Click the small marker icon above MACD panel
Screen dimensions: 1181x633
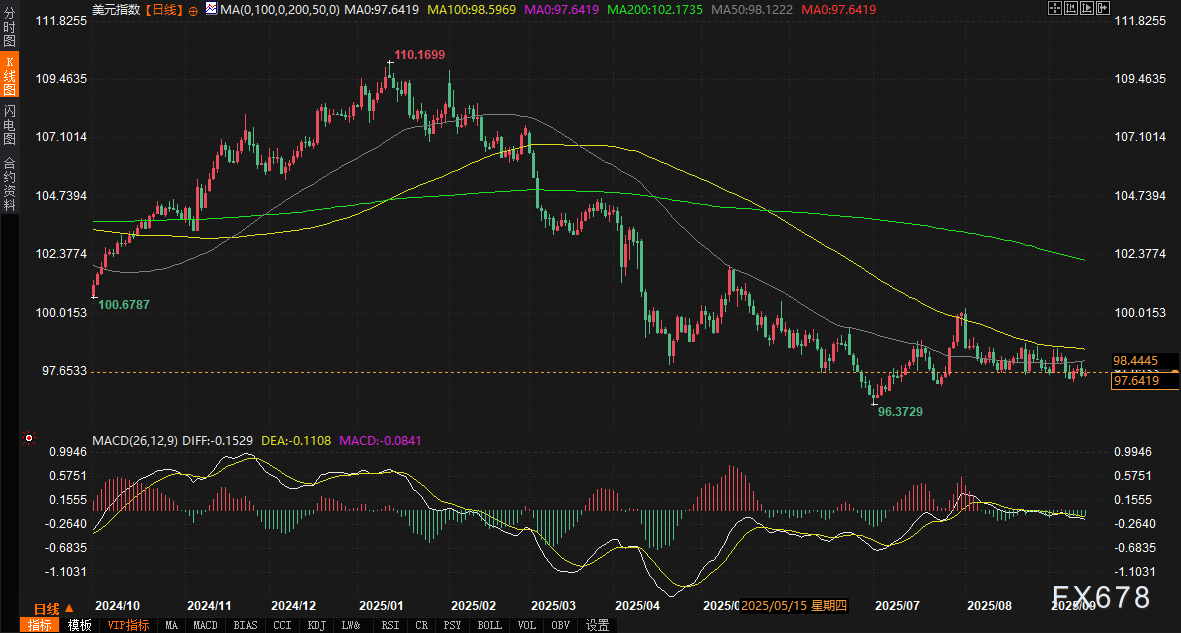click(x=29, y=437)
